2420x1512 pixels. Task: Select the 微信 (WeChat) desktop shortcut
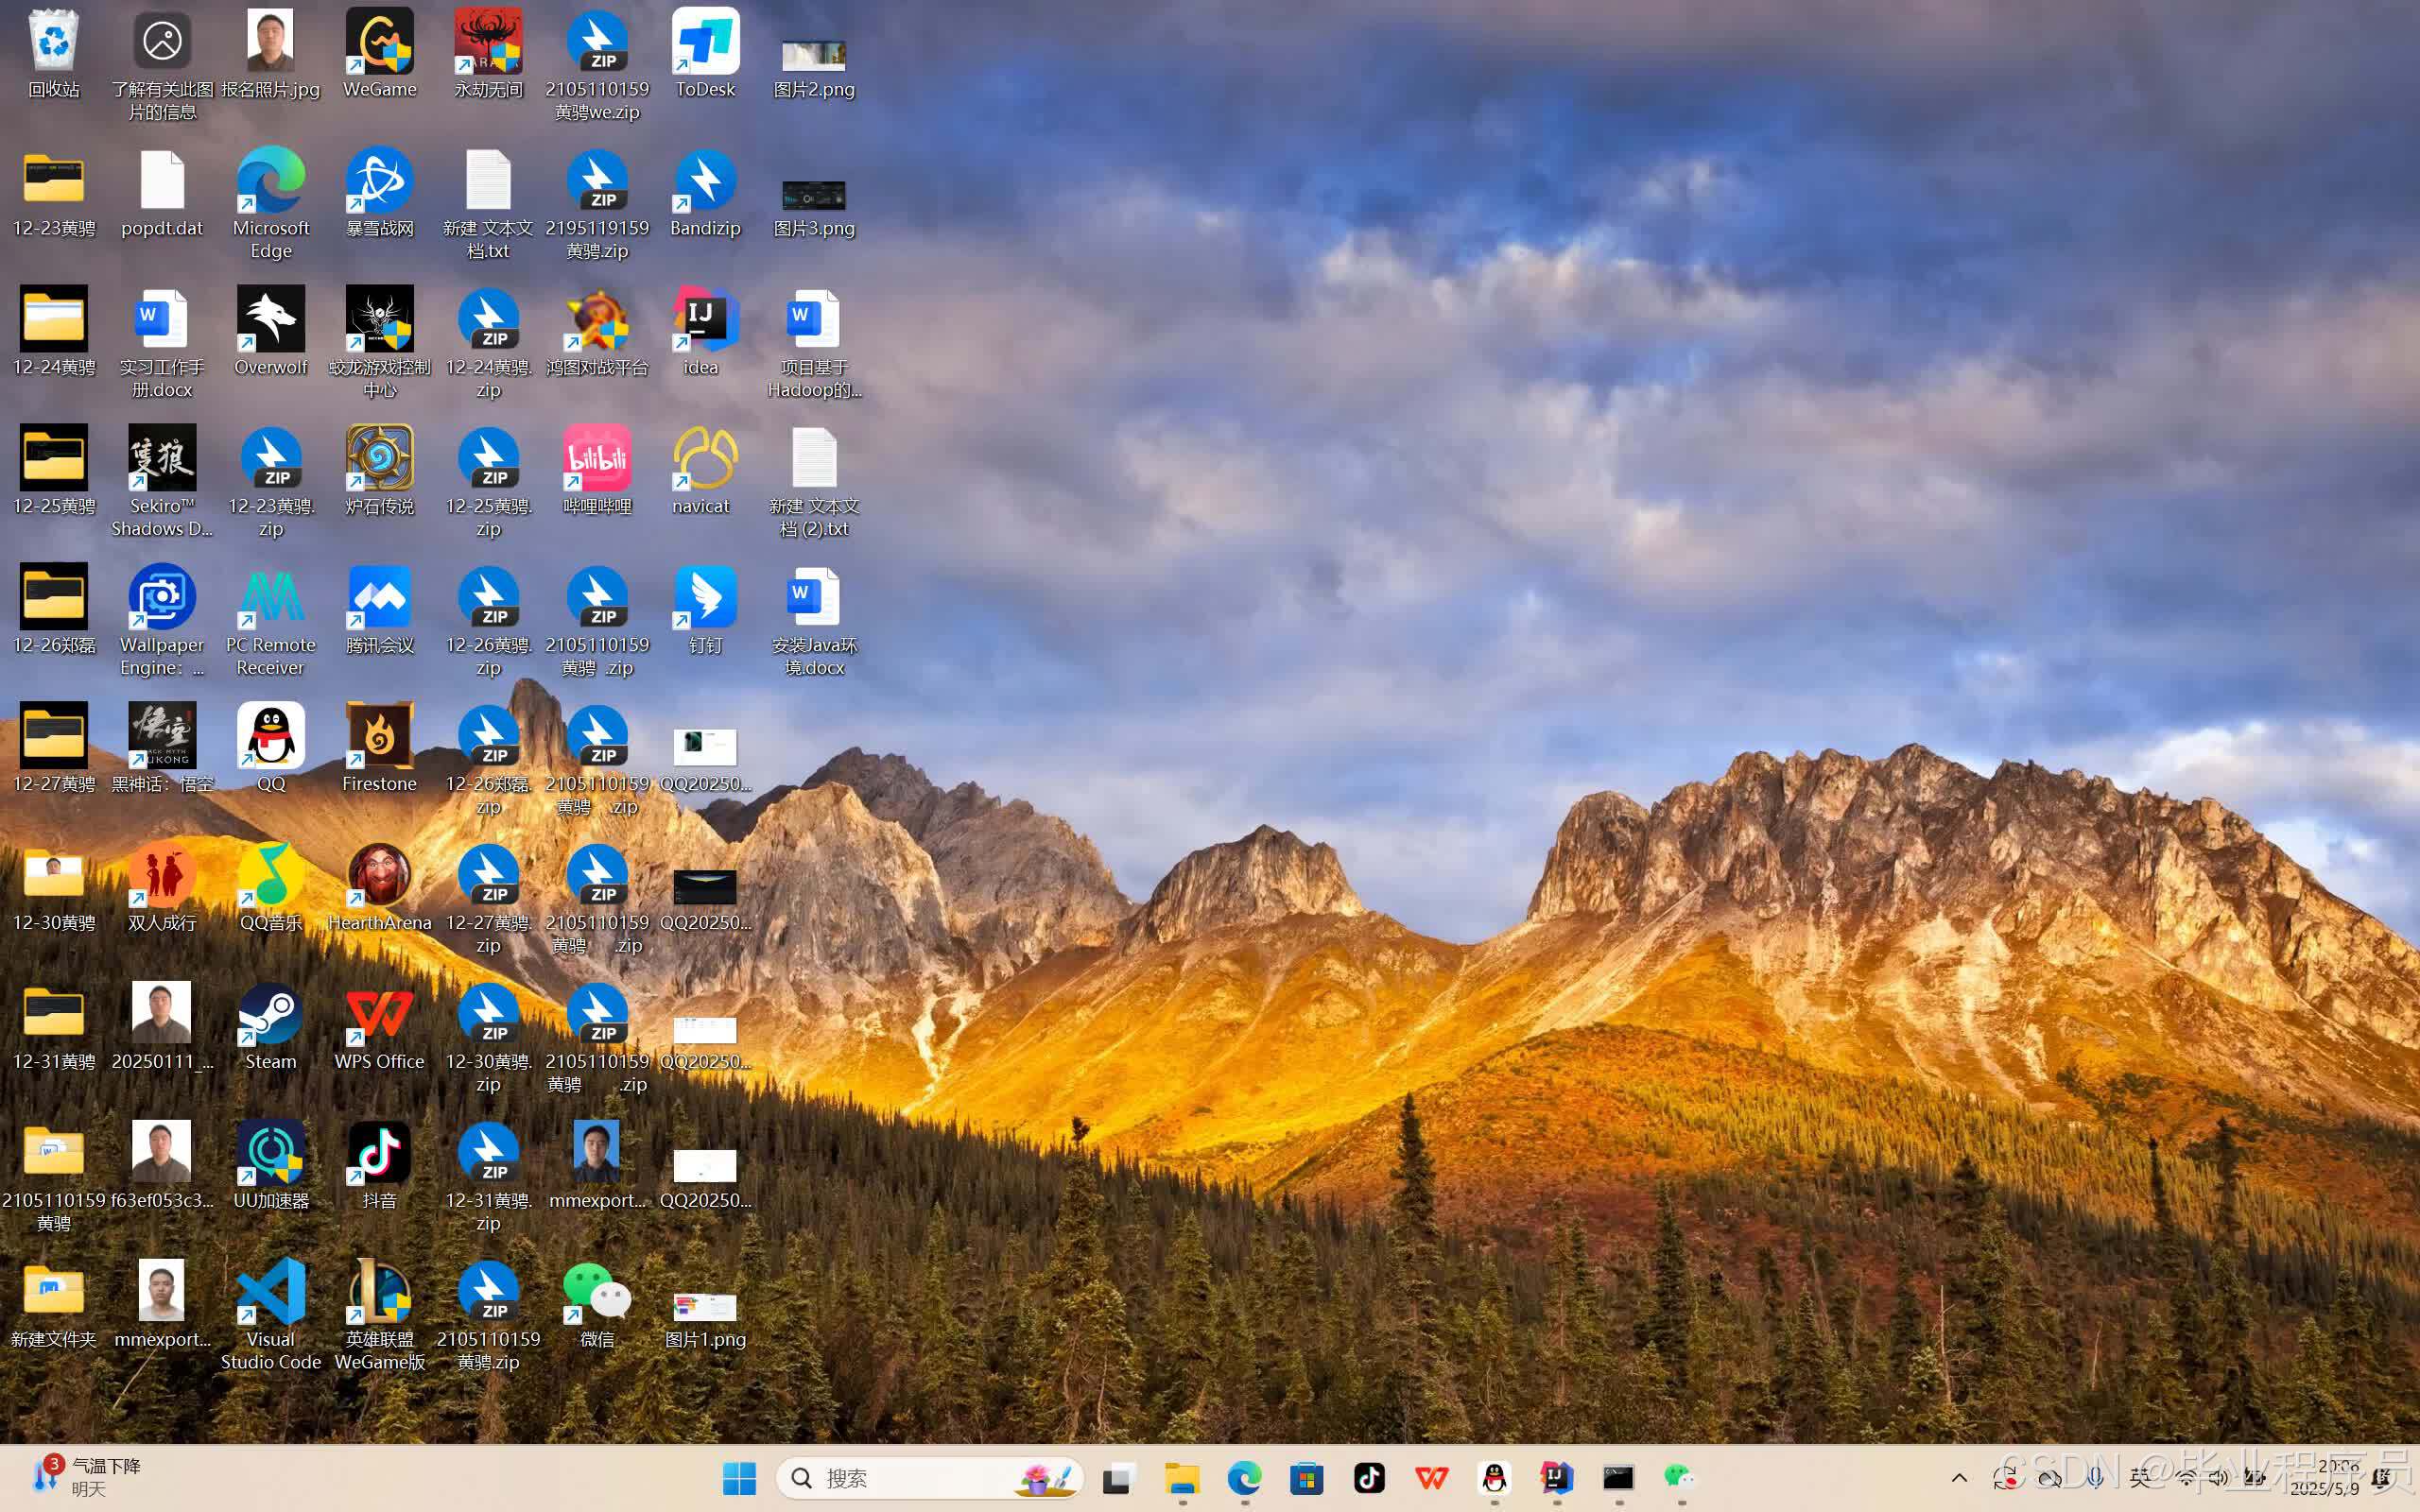(x=597, y=1305)
